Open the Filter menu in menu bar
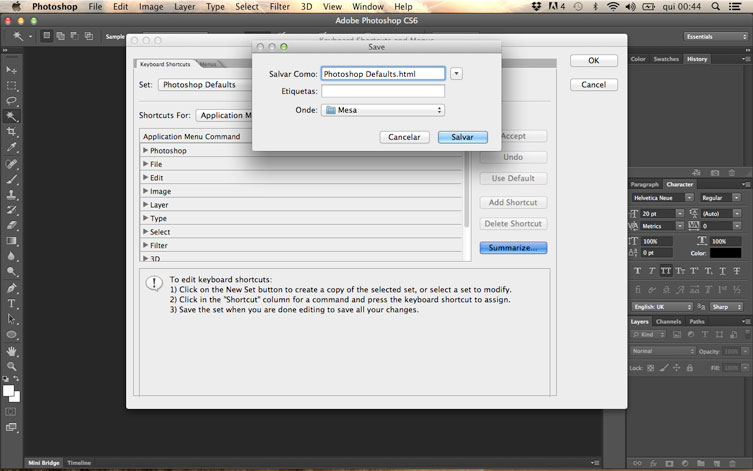Viewport: 753px width, 471px height. [x=280, y=7]
